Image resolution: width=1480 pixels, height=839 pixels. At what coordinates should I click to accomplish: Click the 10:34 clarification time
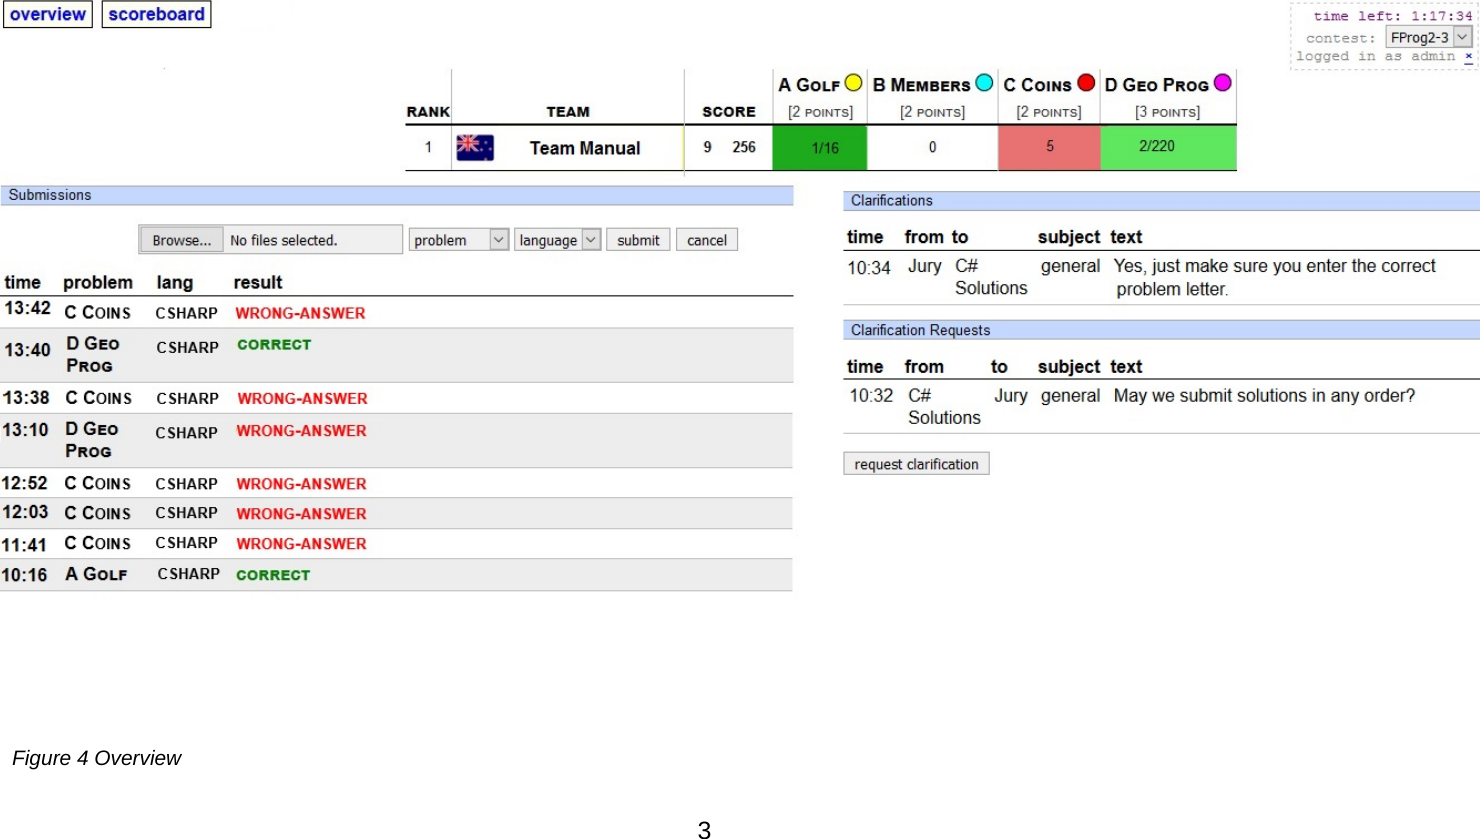tap(869, 268)
